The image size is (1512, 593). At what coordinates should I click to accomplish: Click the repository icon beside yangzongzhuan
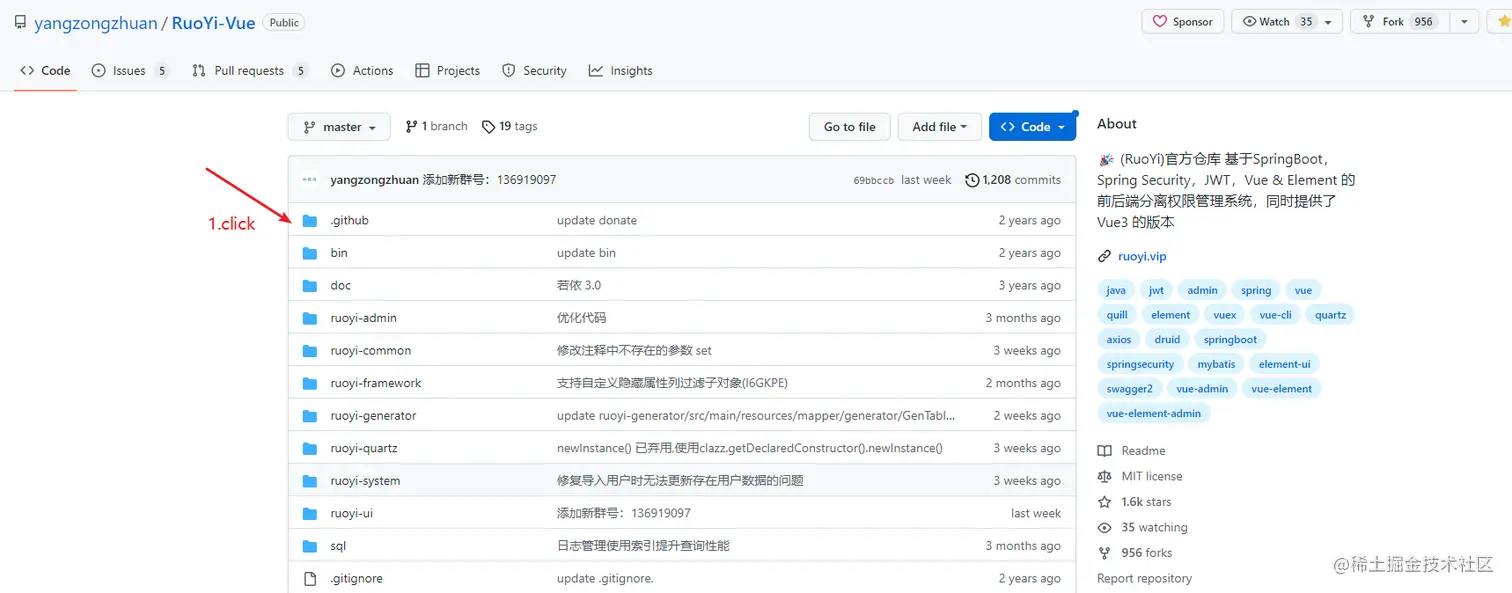tap(20, 22)
